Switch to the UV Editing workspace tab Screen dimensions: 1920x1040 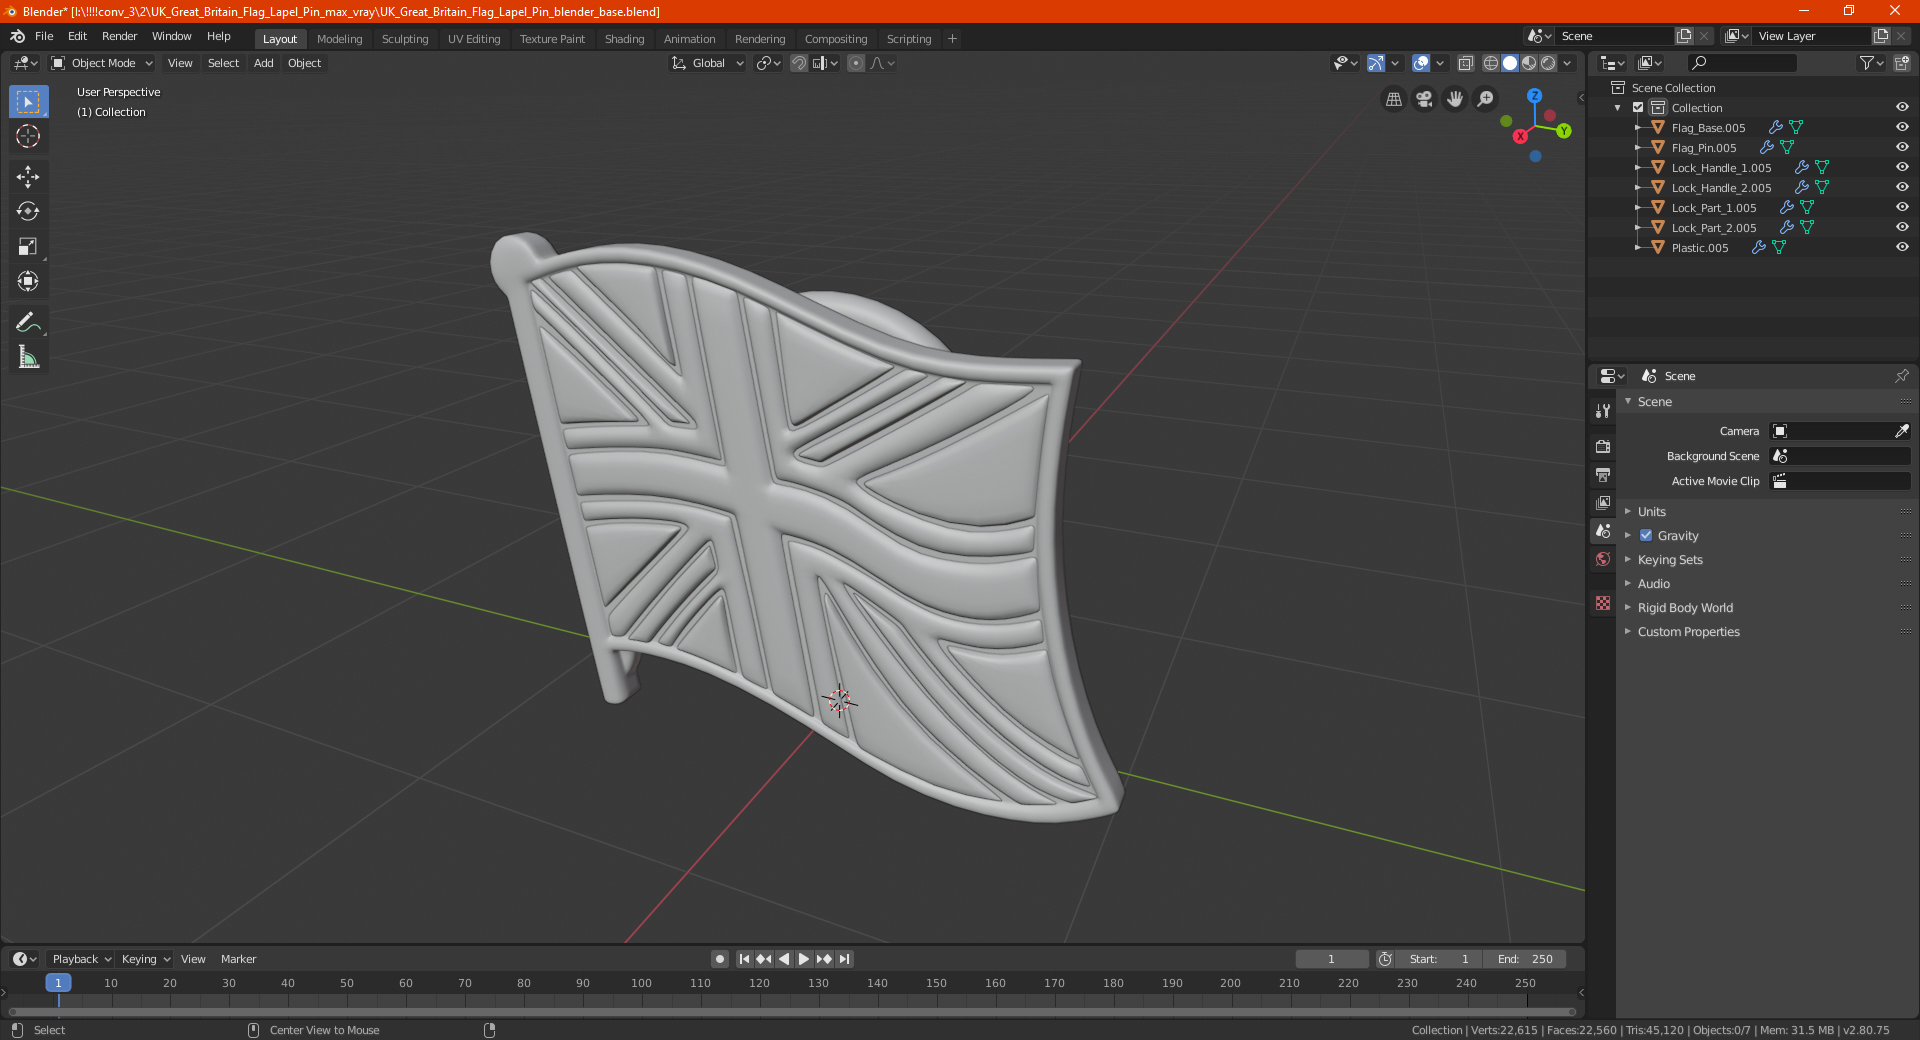point(474,39)
